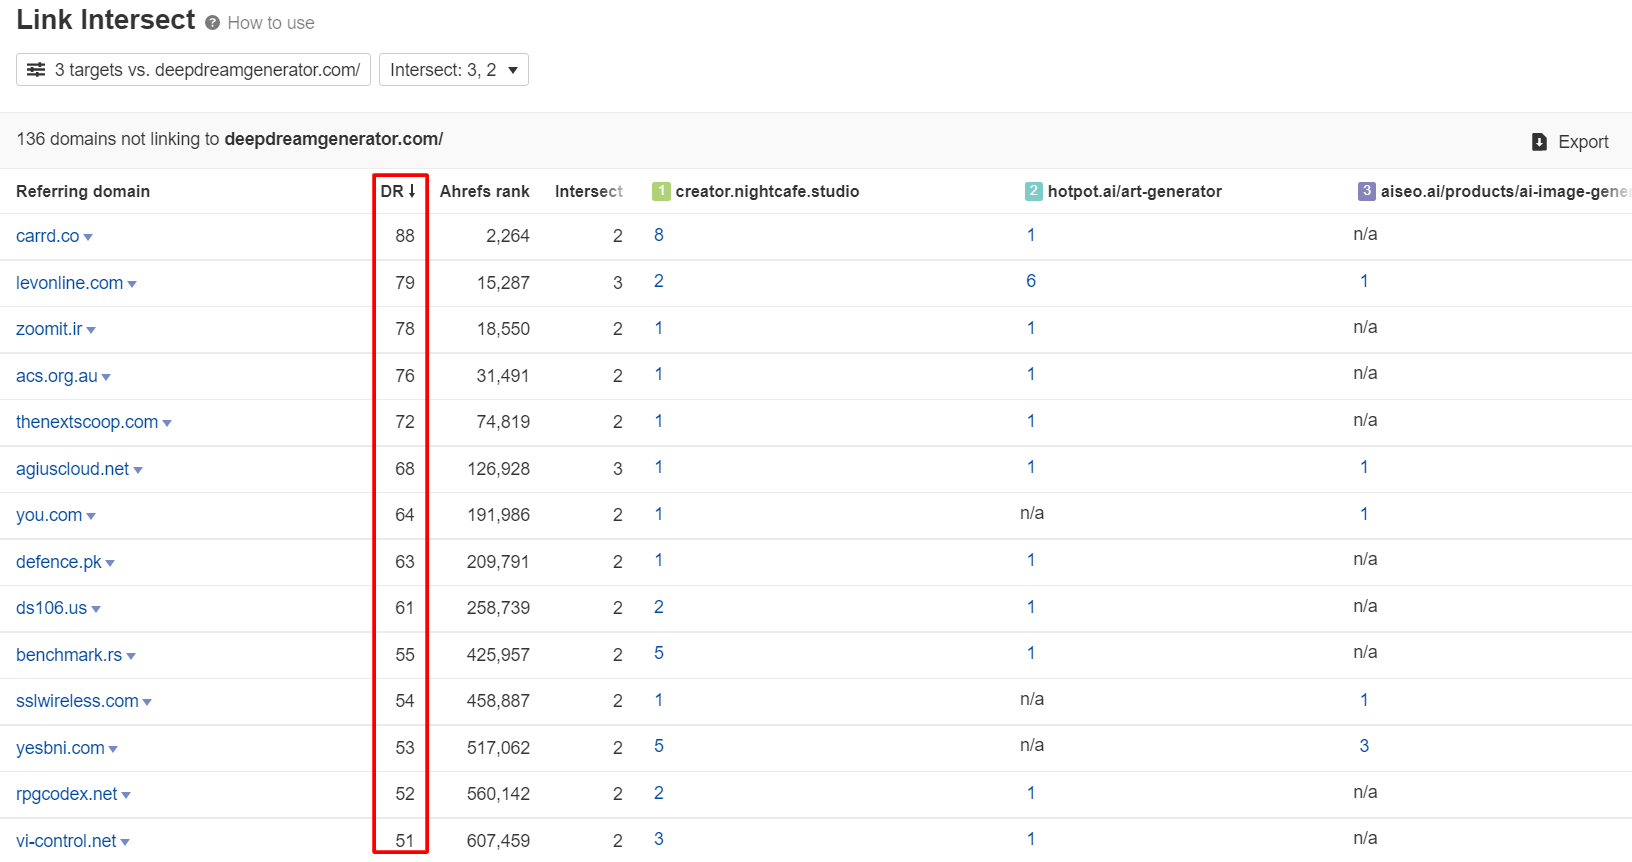
Task: Expand the carrd.co domain dropdown arrow
Action: click(x=88, y=237)
